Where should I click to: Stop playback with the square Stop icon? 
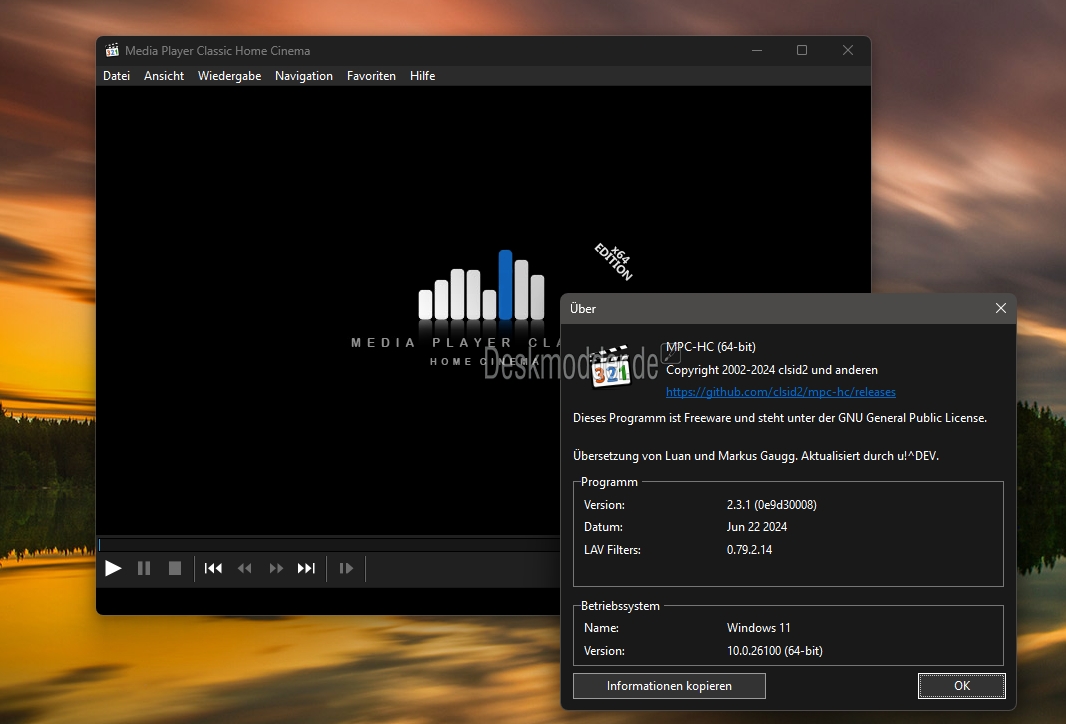[x=175, y=568]
